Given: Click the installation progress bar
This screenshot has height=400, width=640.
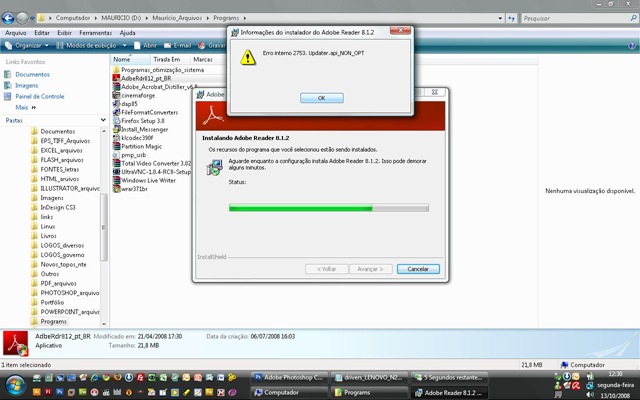Looking at the screenshot, I should [x=329, y=208].
